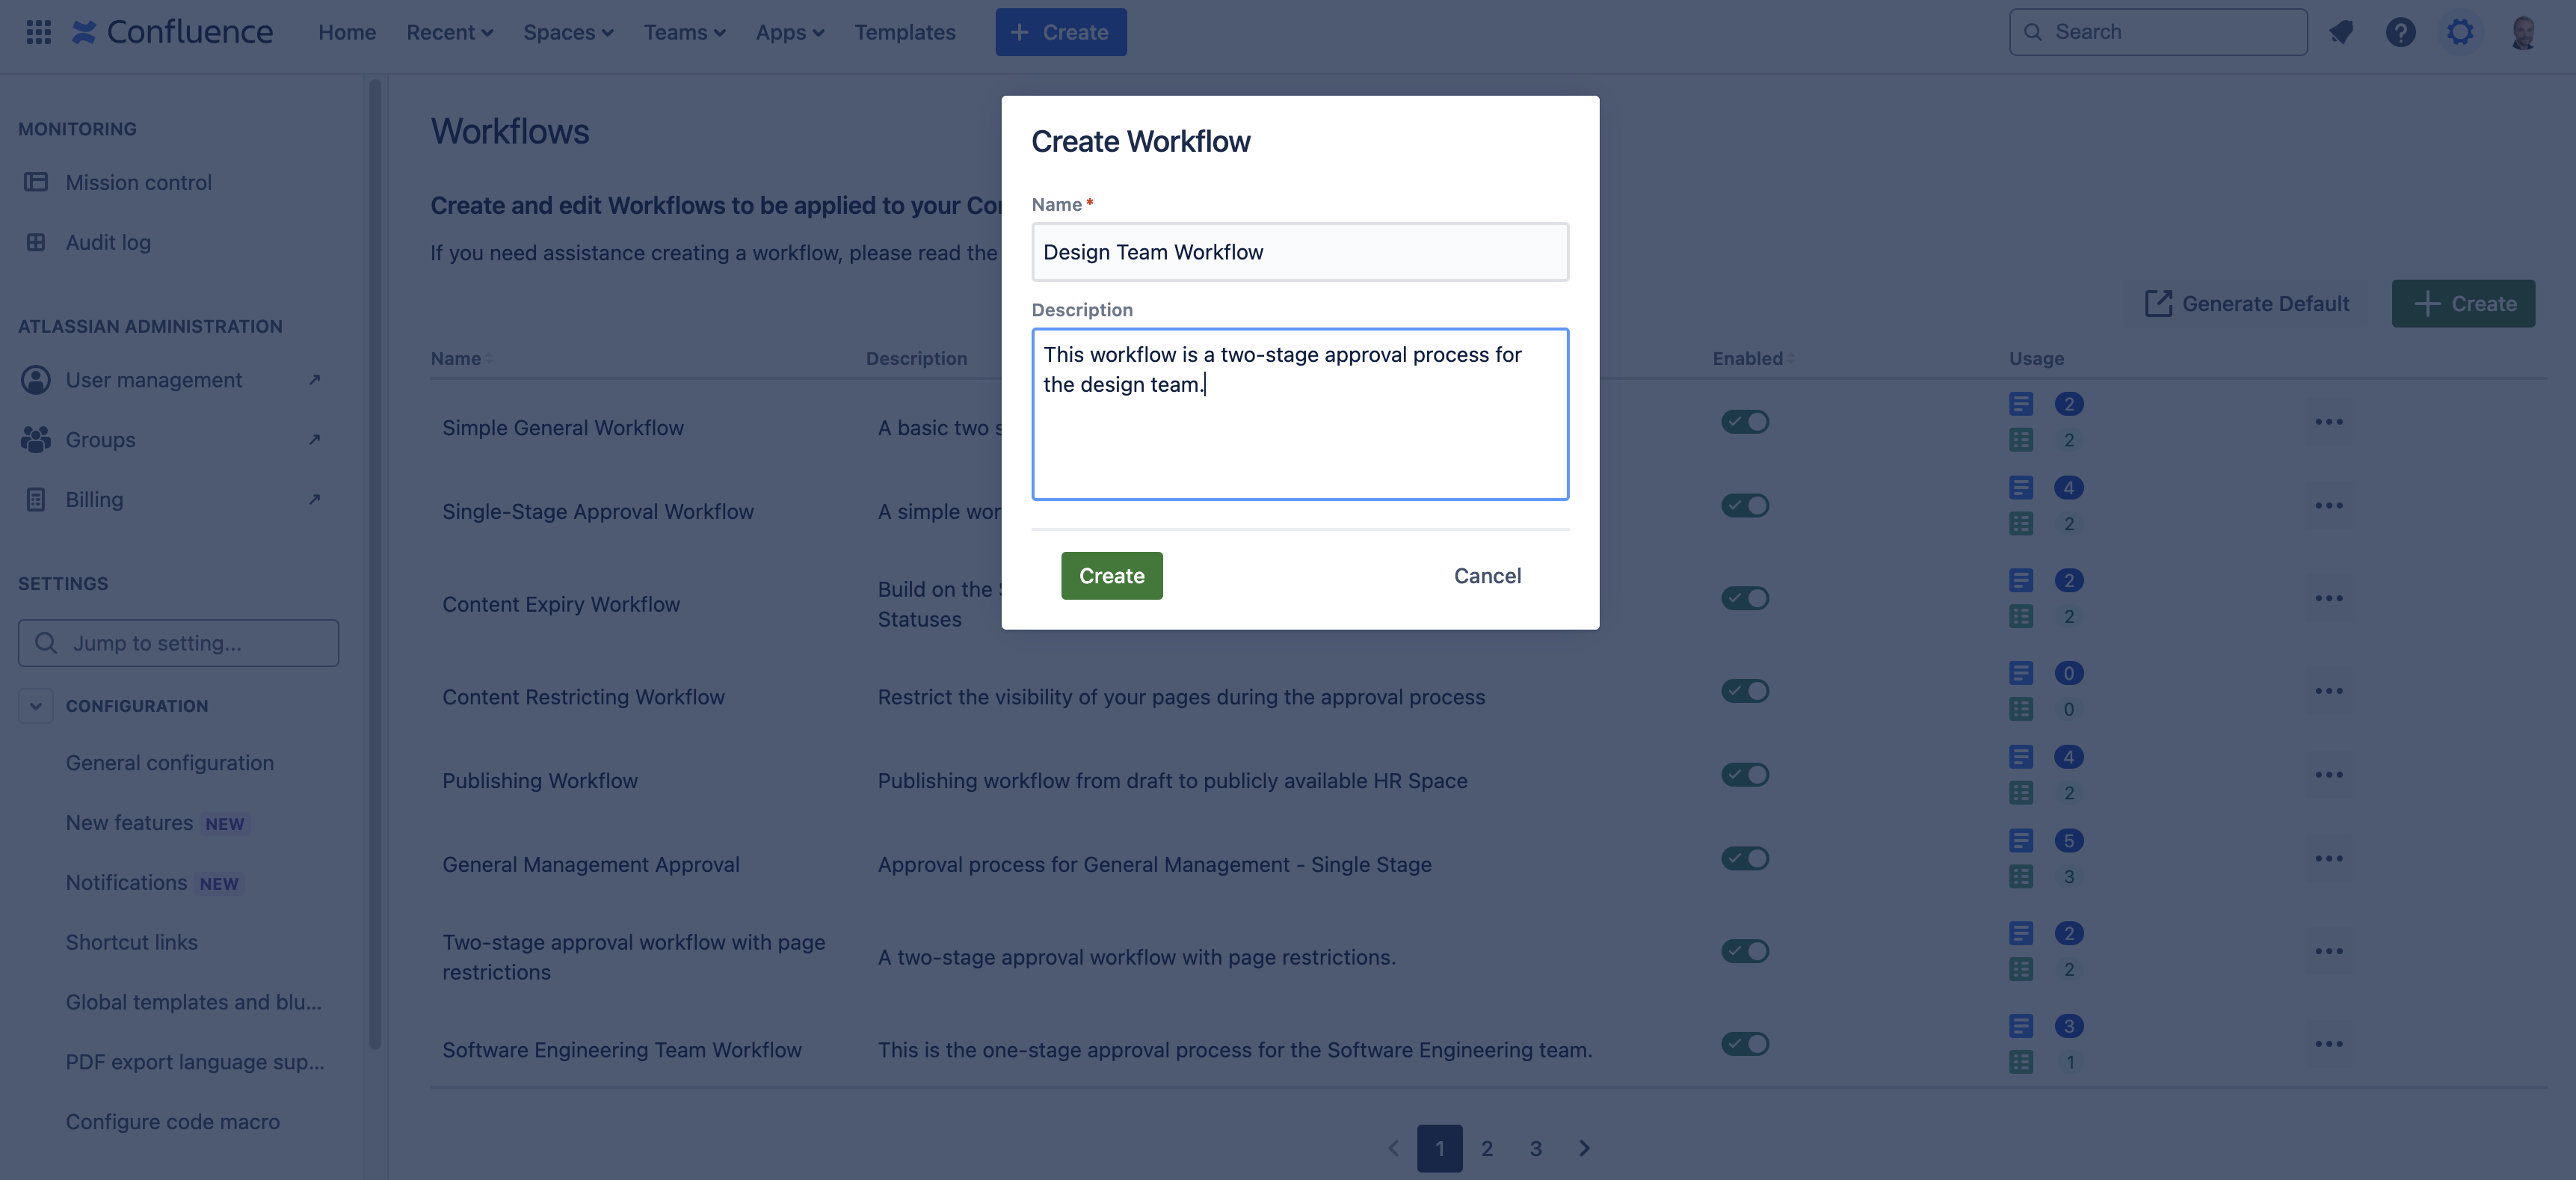Select Home in the top navigation

[x=347, y=31]
